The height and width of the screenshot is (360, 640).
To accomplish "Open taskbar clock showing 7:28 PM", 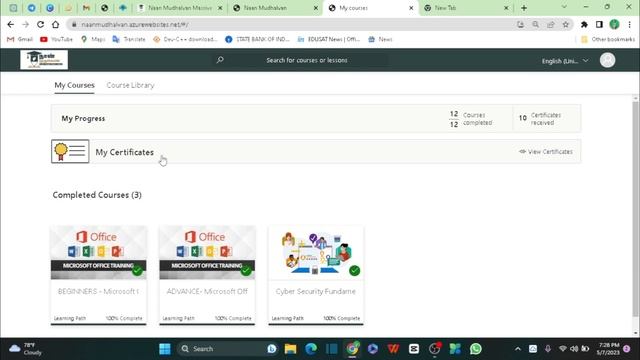I will coord(608,349).
